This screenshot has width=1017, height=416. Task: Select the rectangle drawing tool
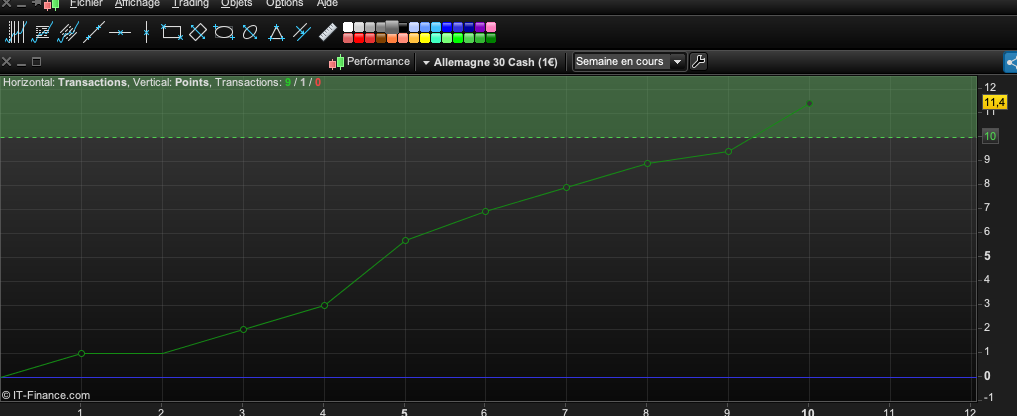[172, 31]
